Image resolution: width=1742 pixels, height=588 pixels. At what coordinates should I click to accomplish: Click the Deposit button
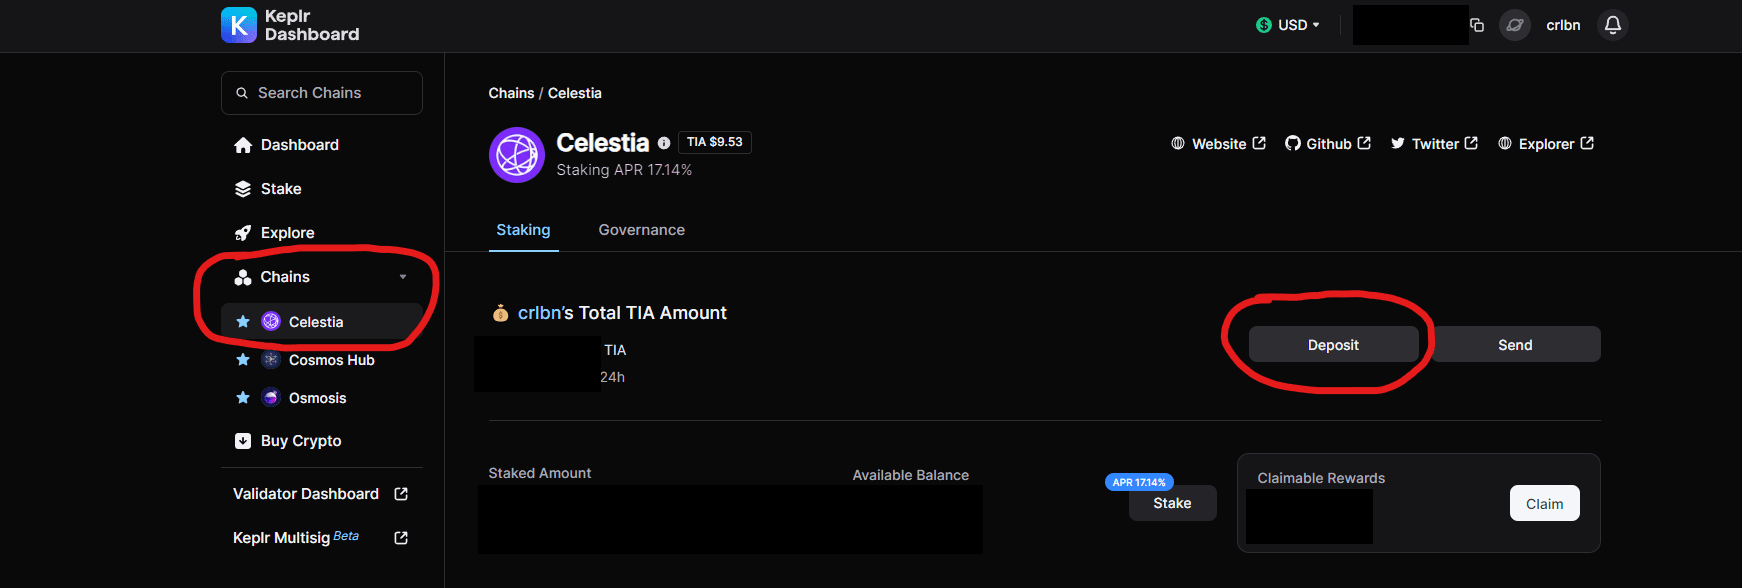click(x=1333, y=345)
